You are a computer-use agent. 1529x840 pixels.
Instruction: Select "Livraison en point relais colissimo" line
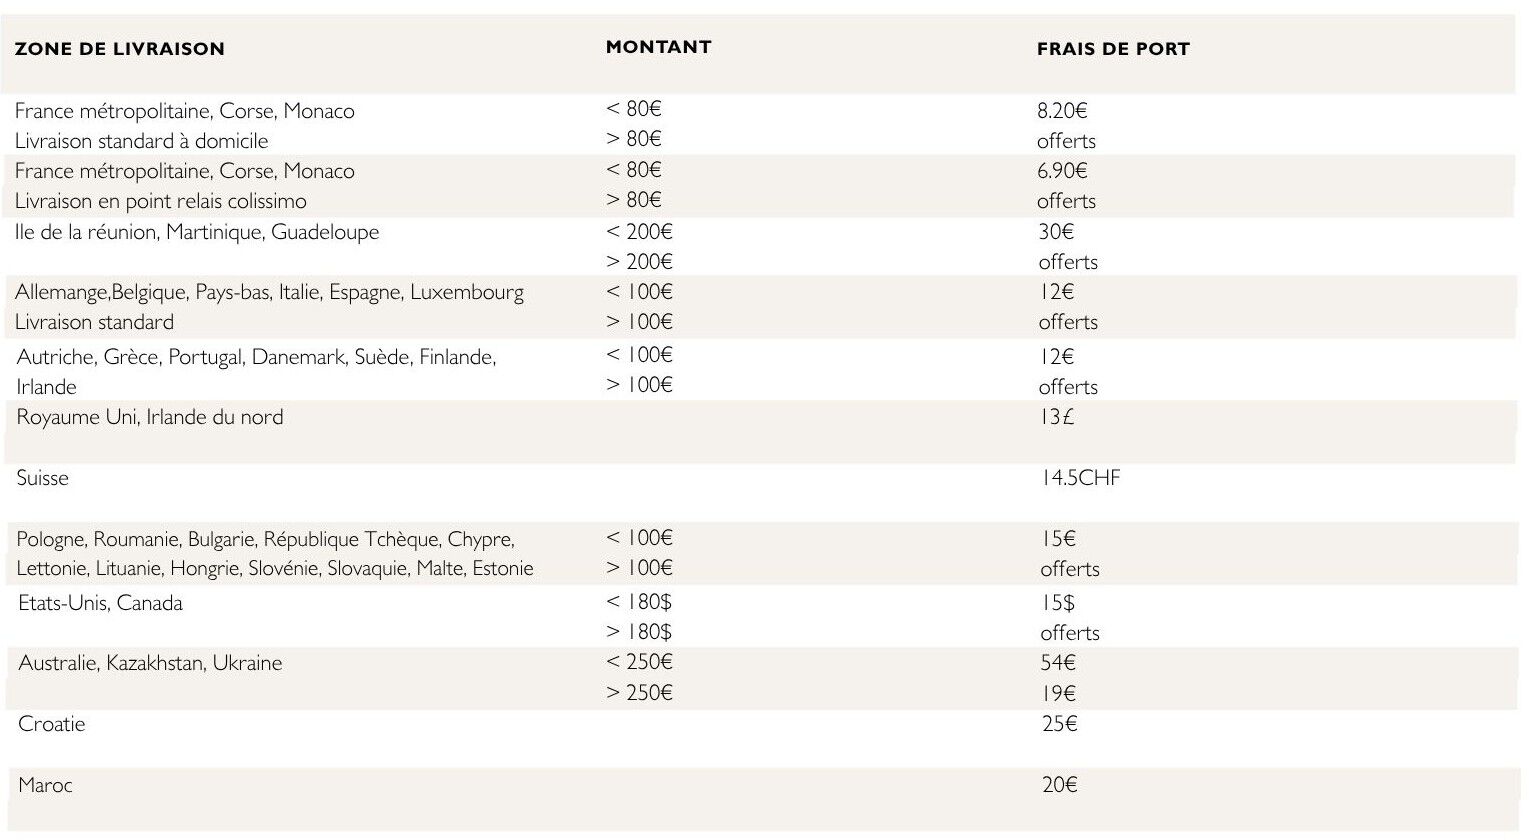160,201
